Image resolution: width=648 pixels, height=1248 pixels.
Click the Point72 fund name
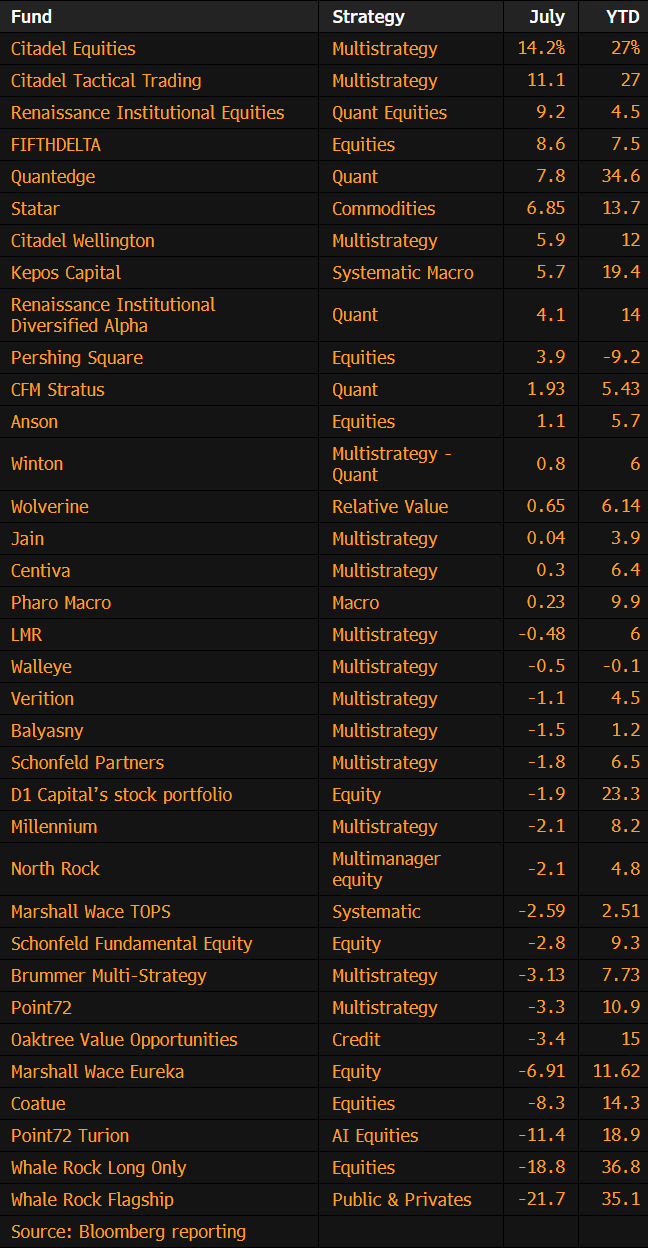42,1008
